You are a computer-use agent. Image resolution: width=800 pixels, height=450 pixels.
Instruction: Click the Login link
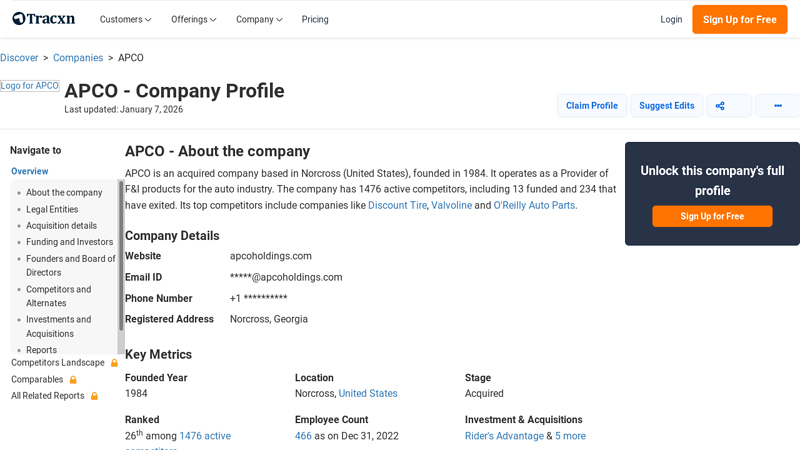671,19
